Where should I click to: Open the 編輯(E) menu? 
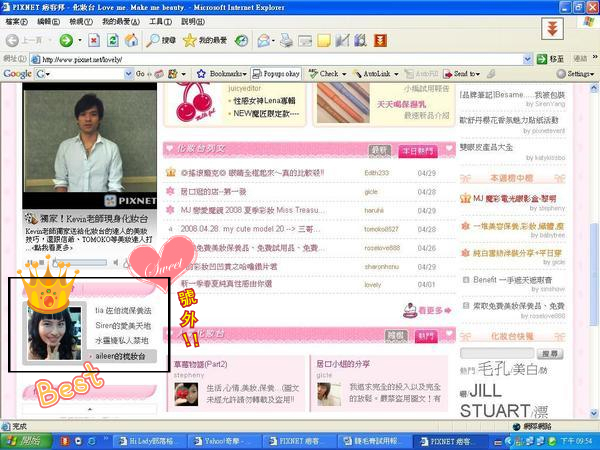coord(49,22)
